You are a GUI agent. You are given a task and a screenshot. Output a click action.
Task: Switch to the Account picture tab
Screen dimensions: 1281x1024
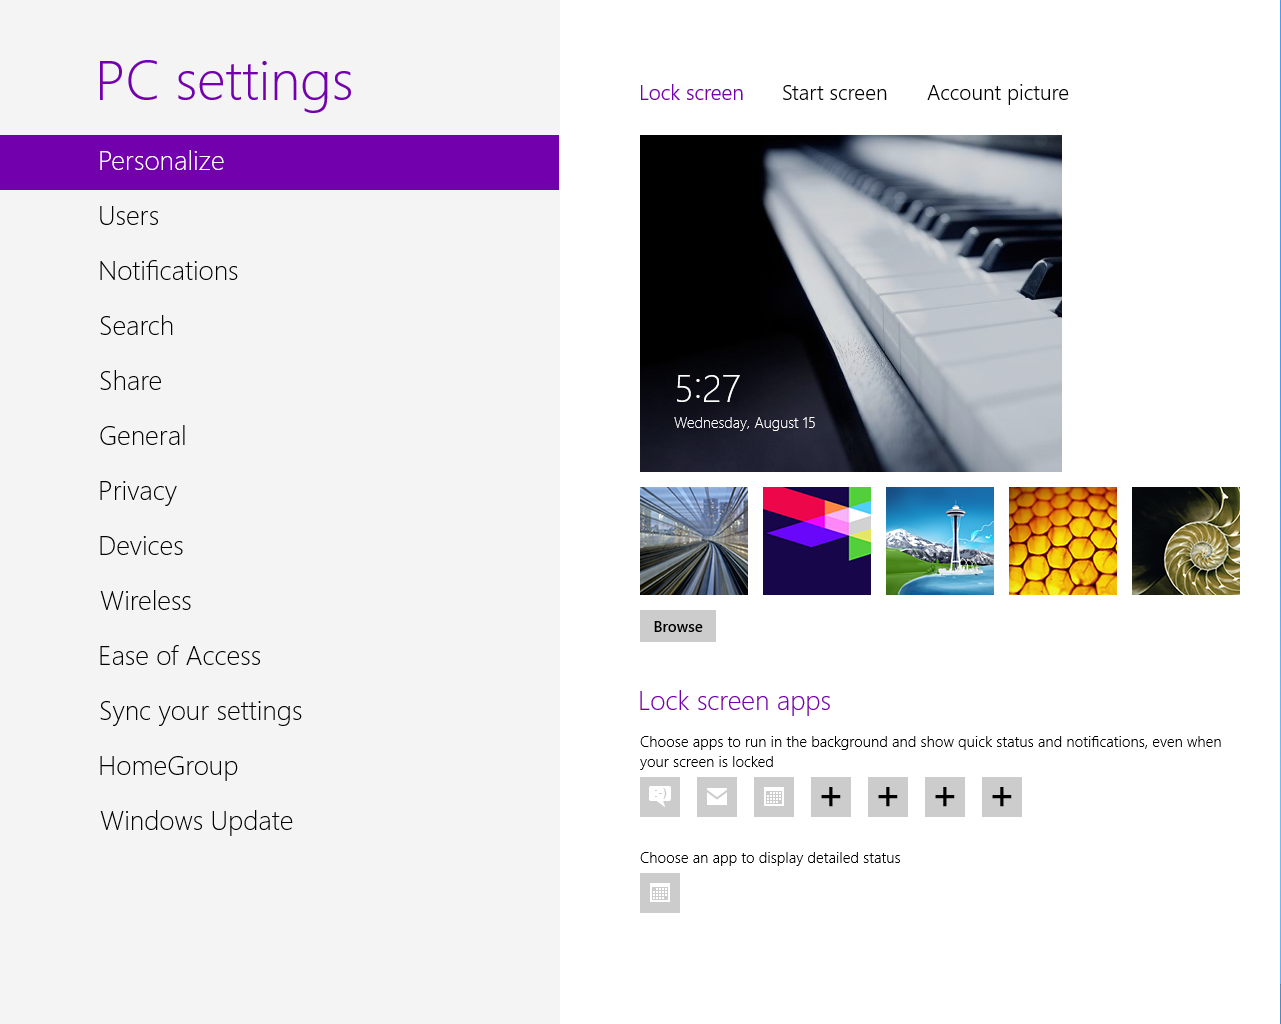(997, 93)
